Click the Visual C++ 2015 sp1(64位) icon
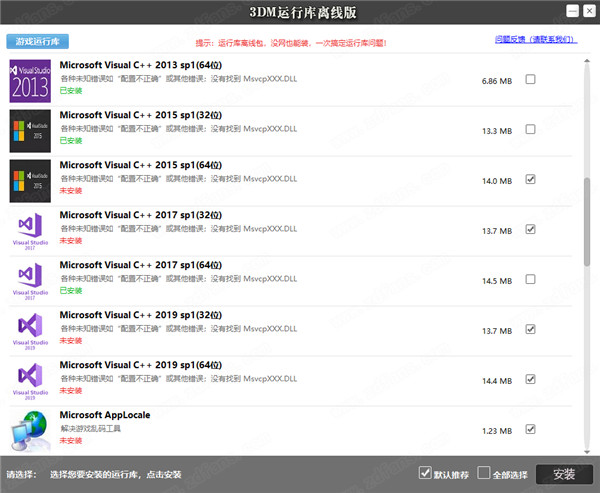This screenshot has height=493, width=600. [x=30, y=180]
